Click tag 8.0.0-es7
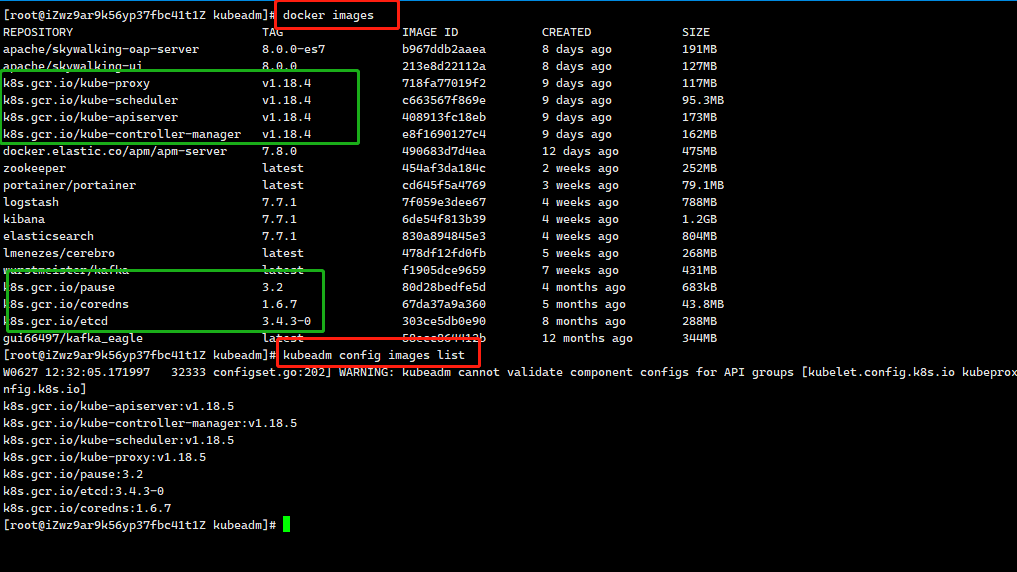The image size is (1017, 572). [293, 49]
